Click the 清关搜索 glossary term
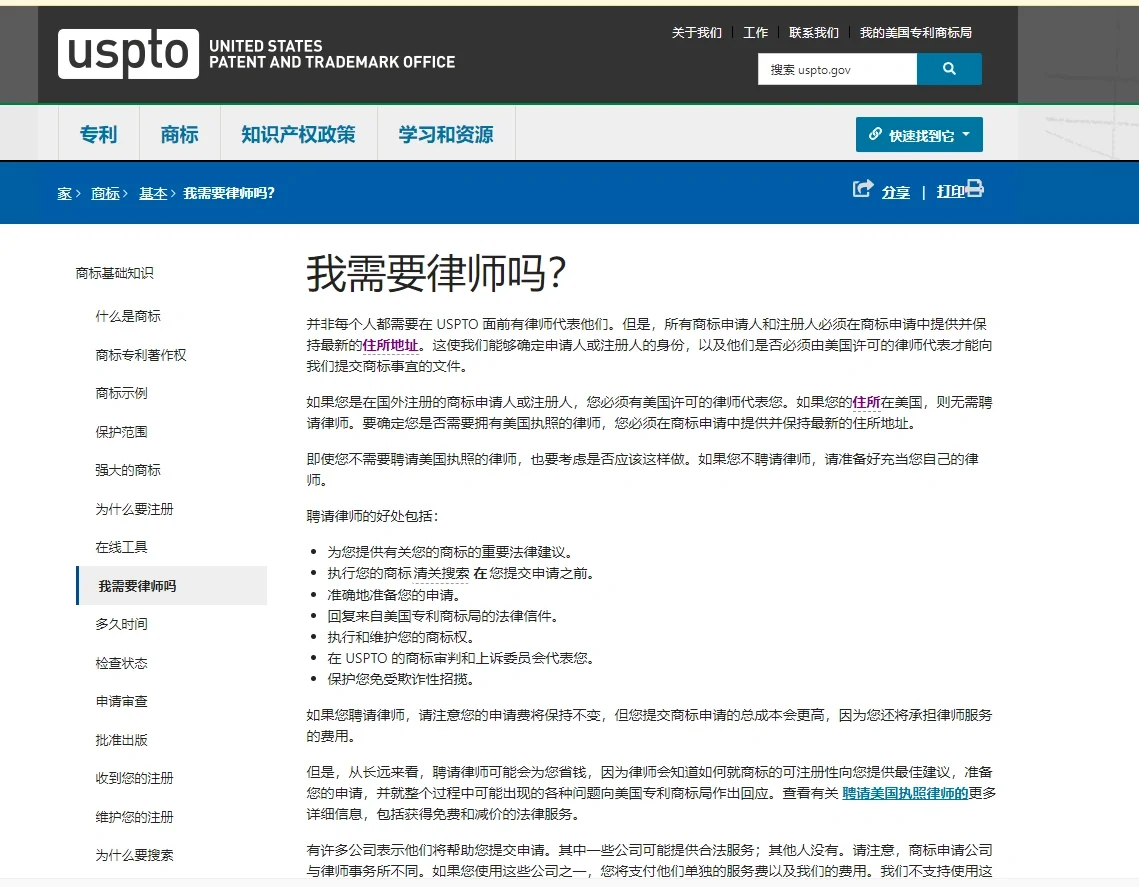 (x=442, y=574)
